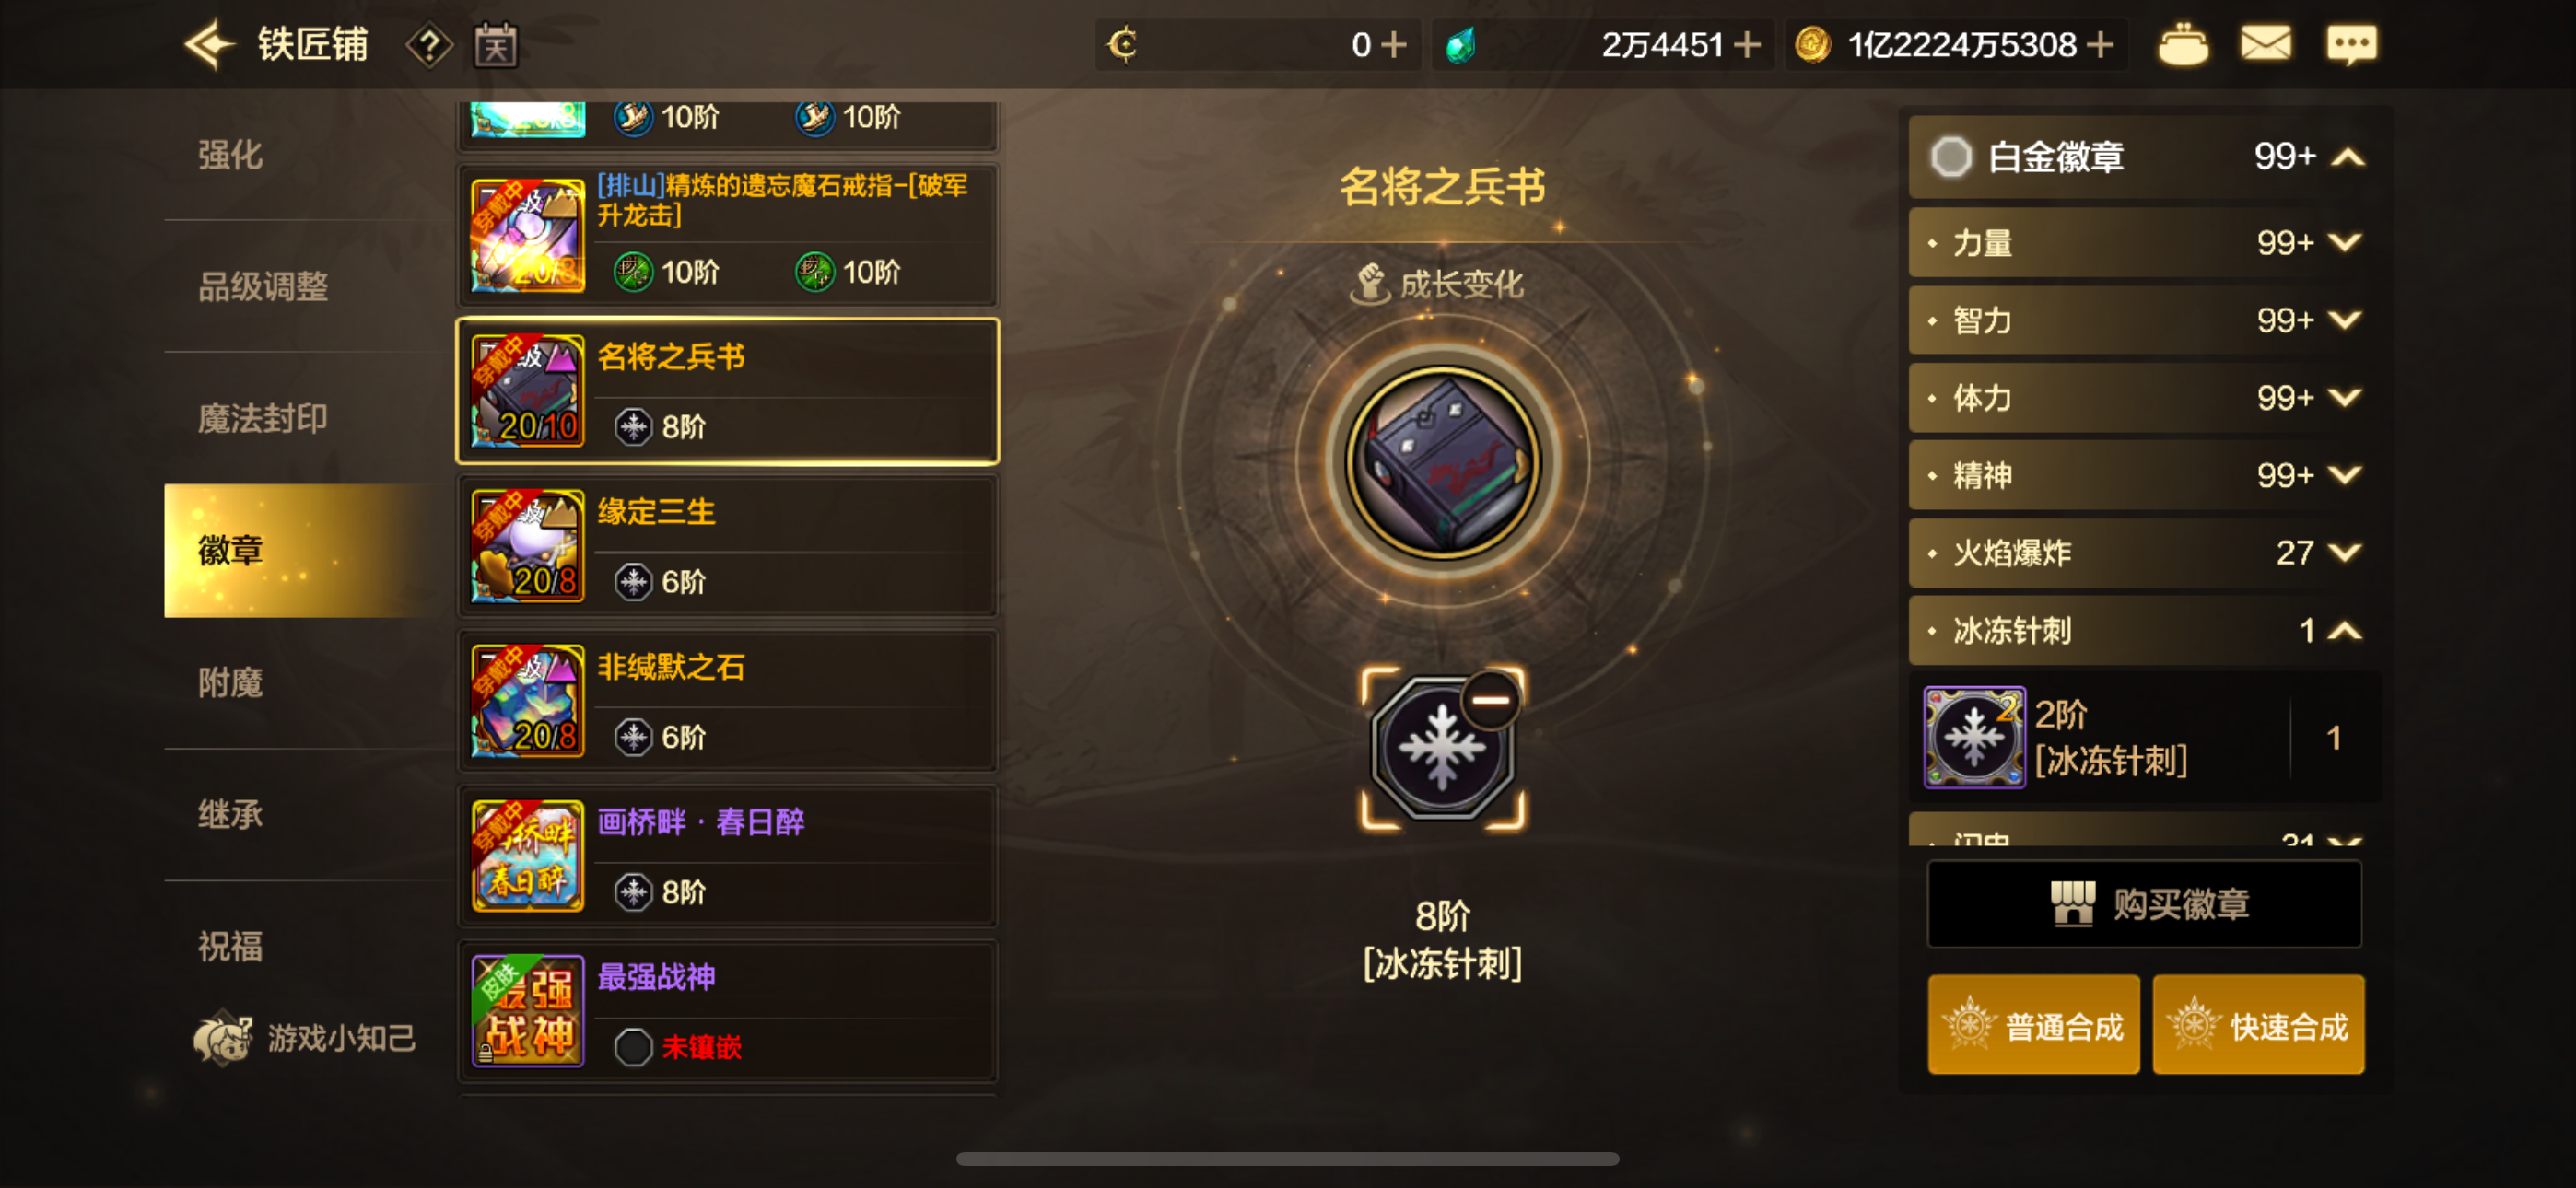This screenshot has width=2576, height=1188.
Task: Open the mail envelope icon
Action: coord(2265,44)
